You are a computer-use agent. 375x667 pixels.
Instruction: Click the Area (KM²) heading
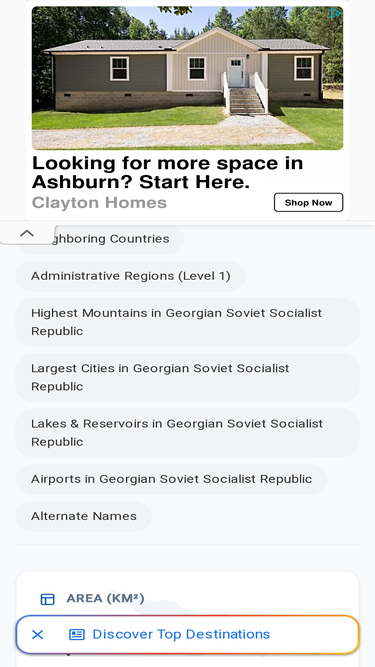[x=105, y=598]
